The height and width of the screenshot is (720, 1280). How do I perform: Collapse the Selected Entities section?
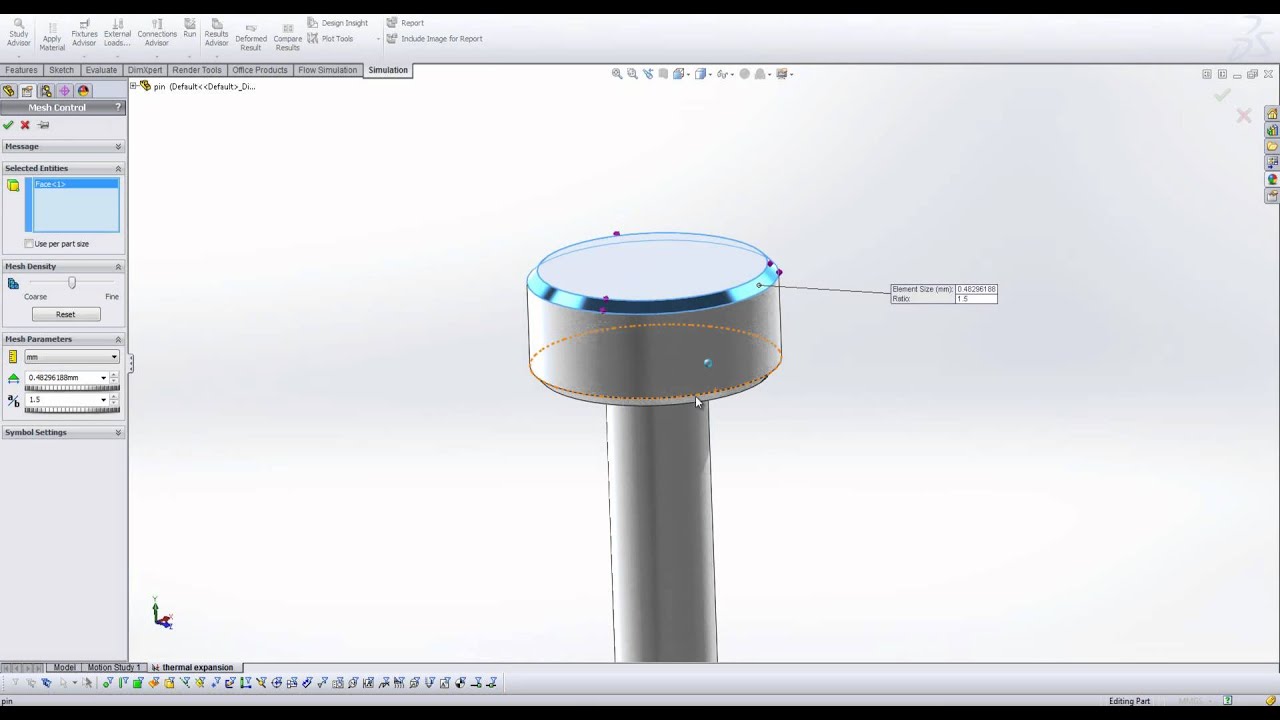coord(118,169)
